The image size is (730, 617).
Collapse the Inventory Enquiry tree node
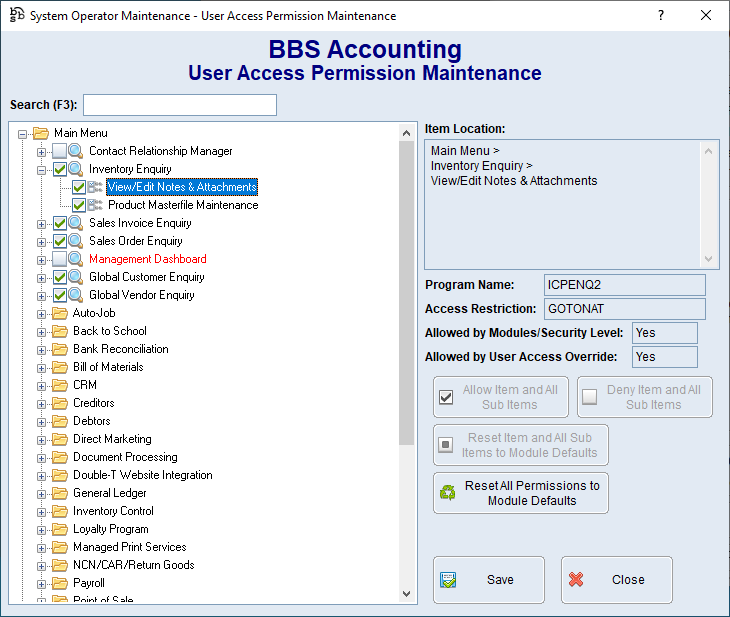41,169
